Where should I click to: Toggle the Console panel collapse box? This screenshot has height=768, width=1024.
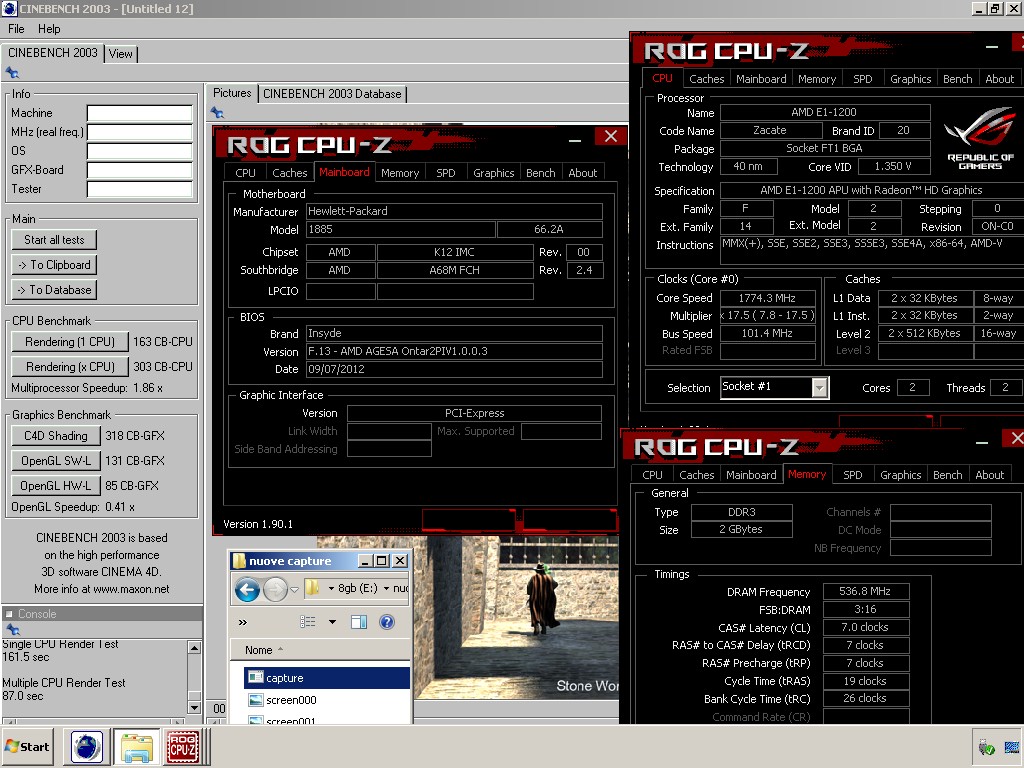pos(9,614)
